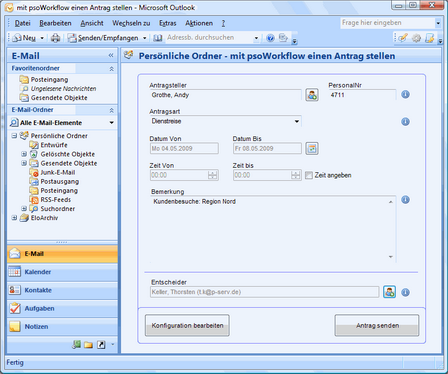Screen dimensions: 448x374
Task: Open the Neu button dropdown arrow
Action: click(42, 38)
